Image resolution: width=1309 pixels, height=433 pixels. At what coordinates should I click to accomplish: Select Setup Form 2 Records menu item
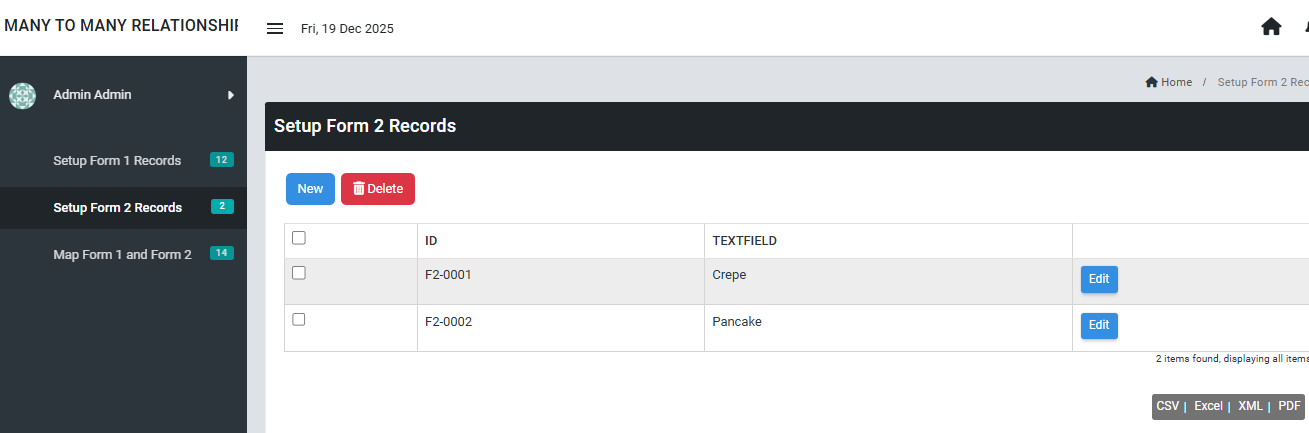pos(117,207)
